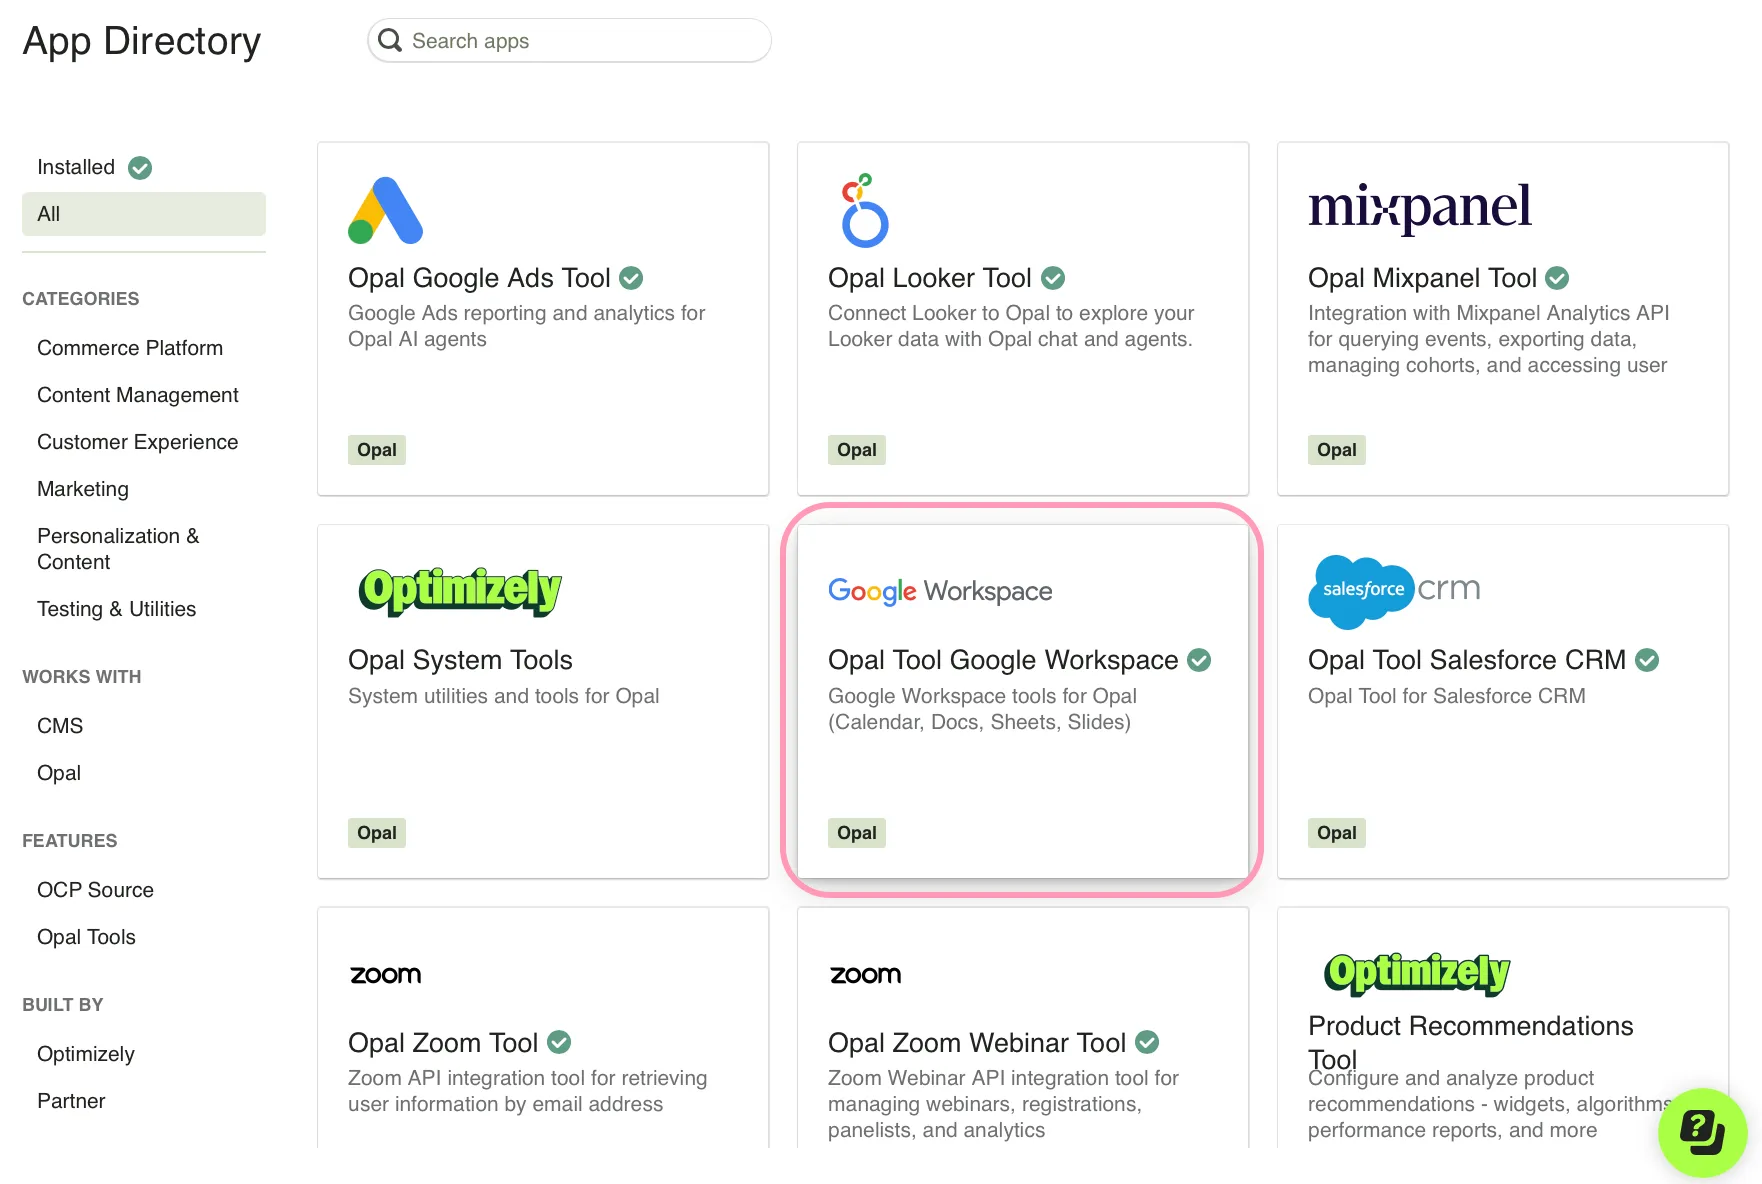The width and height of the screenshot is (1762, 1184).
Task: Click the Opal tag on Google Workspace card
Action: 857,833
